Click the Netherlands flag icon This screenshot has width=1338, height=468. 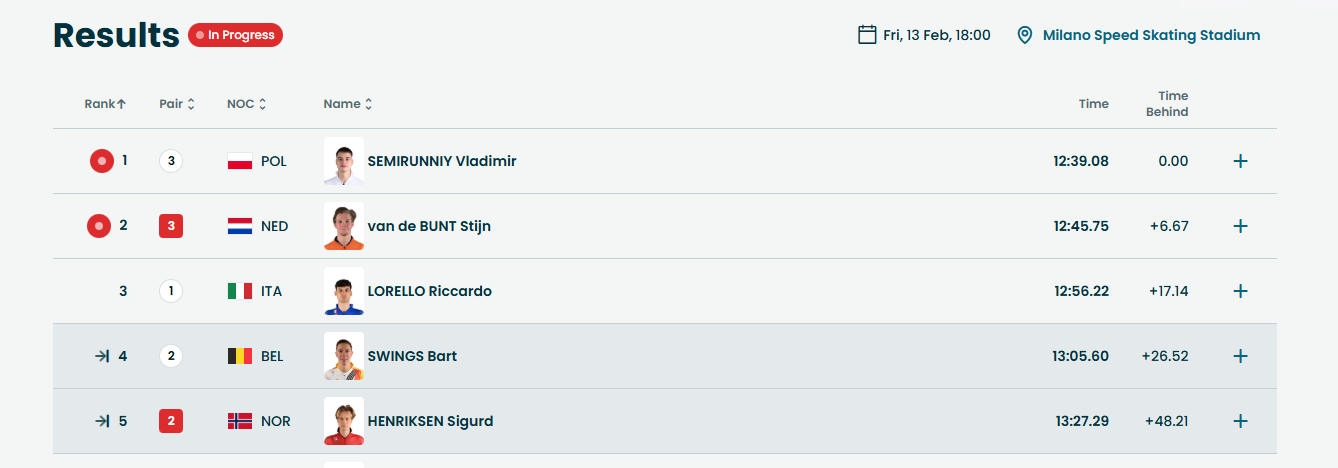coord(240,226)
